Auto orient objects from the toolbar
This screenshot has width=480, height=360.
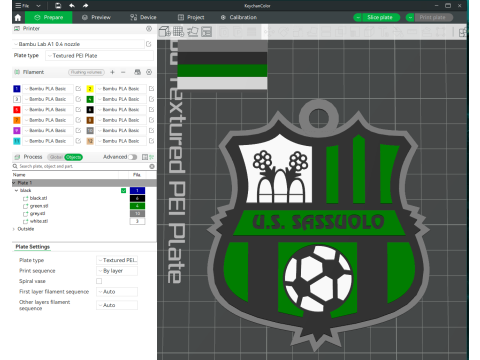(192, 32)
